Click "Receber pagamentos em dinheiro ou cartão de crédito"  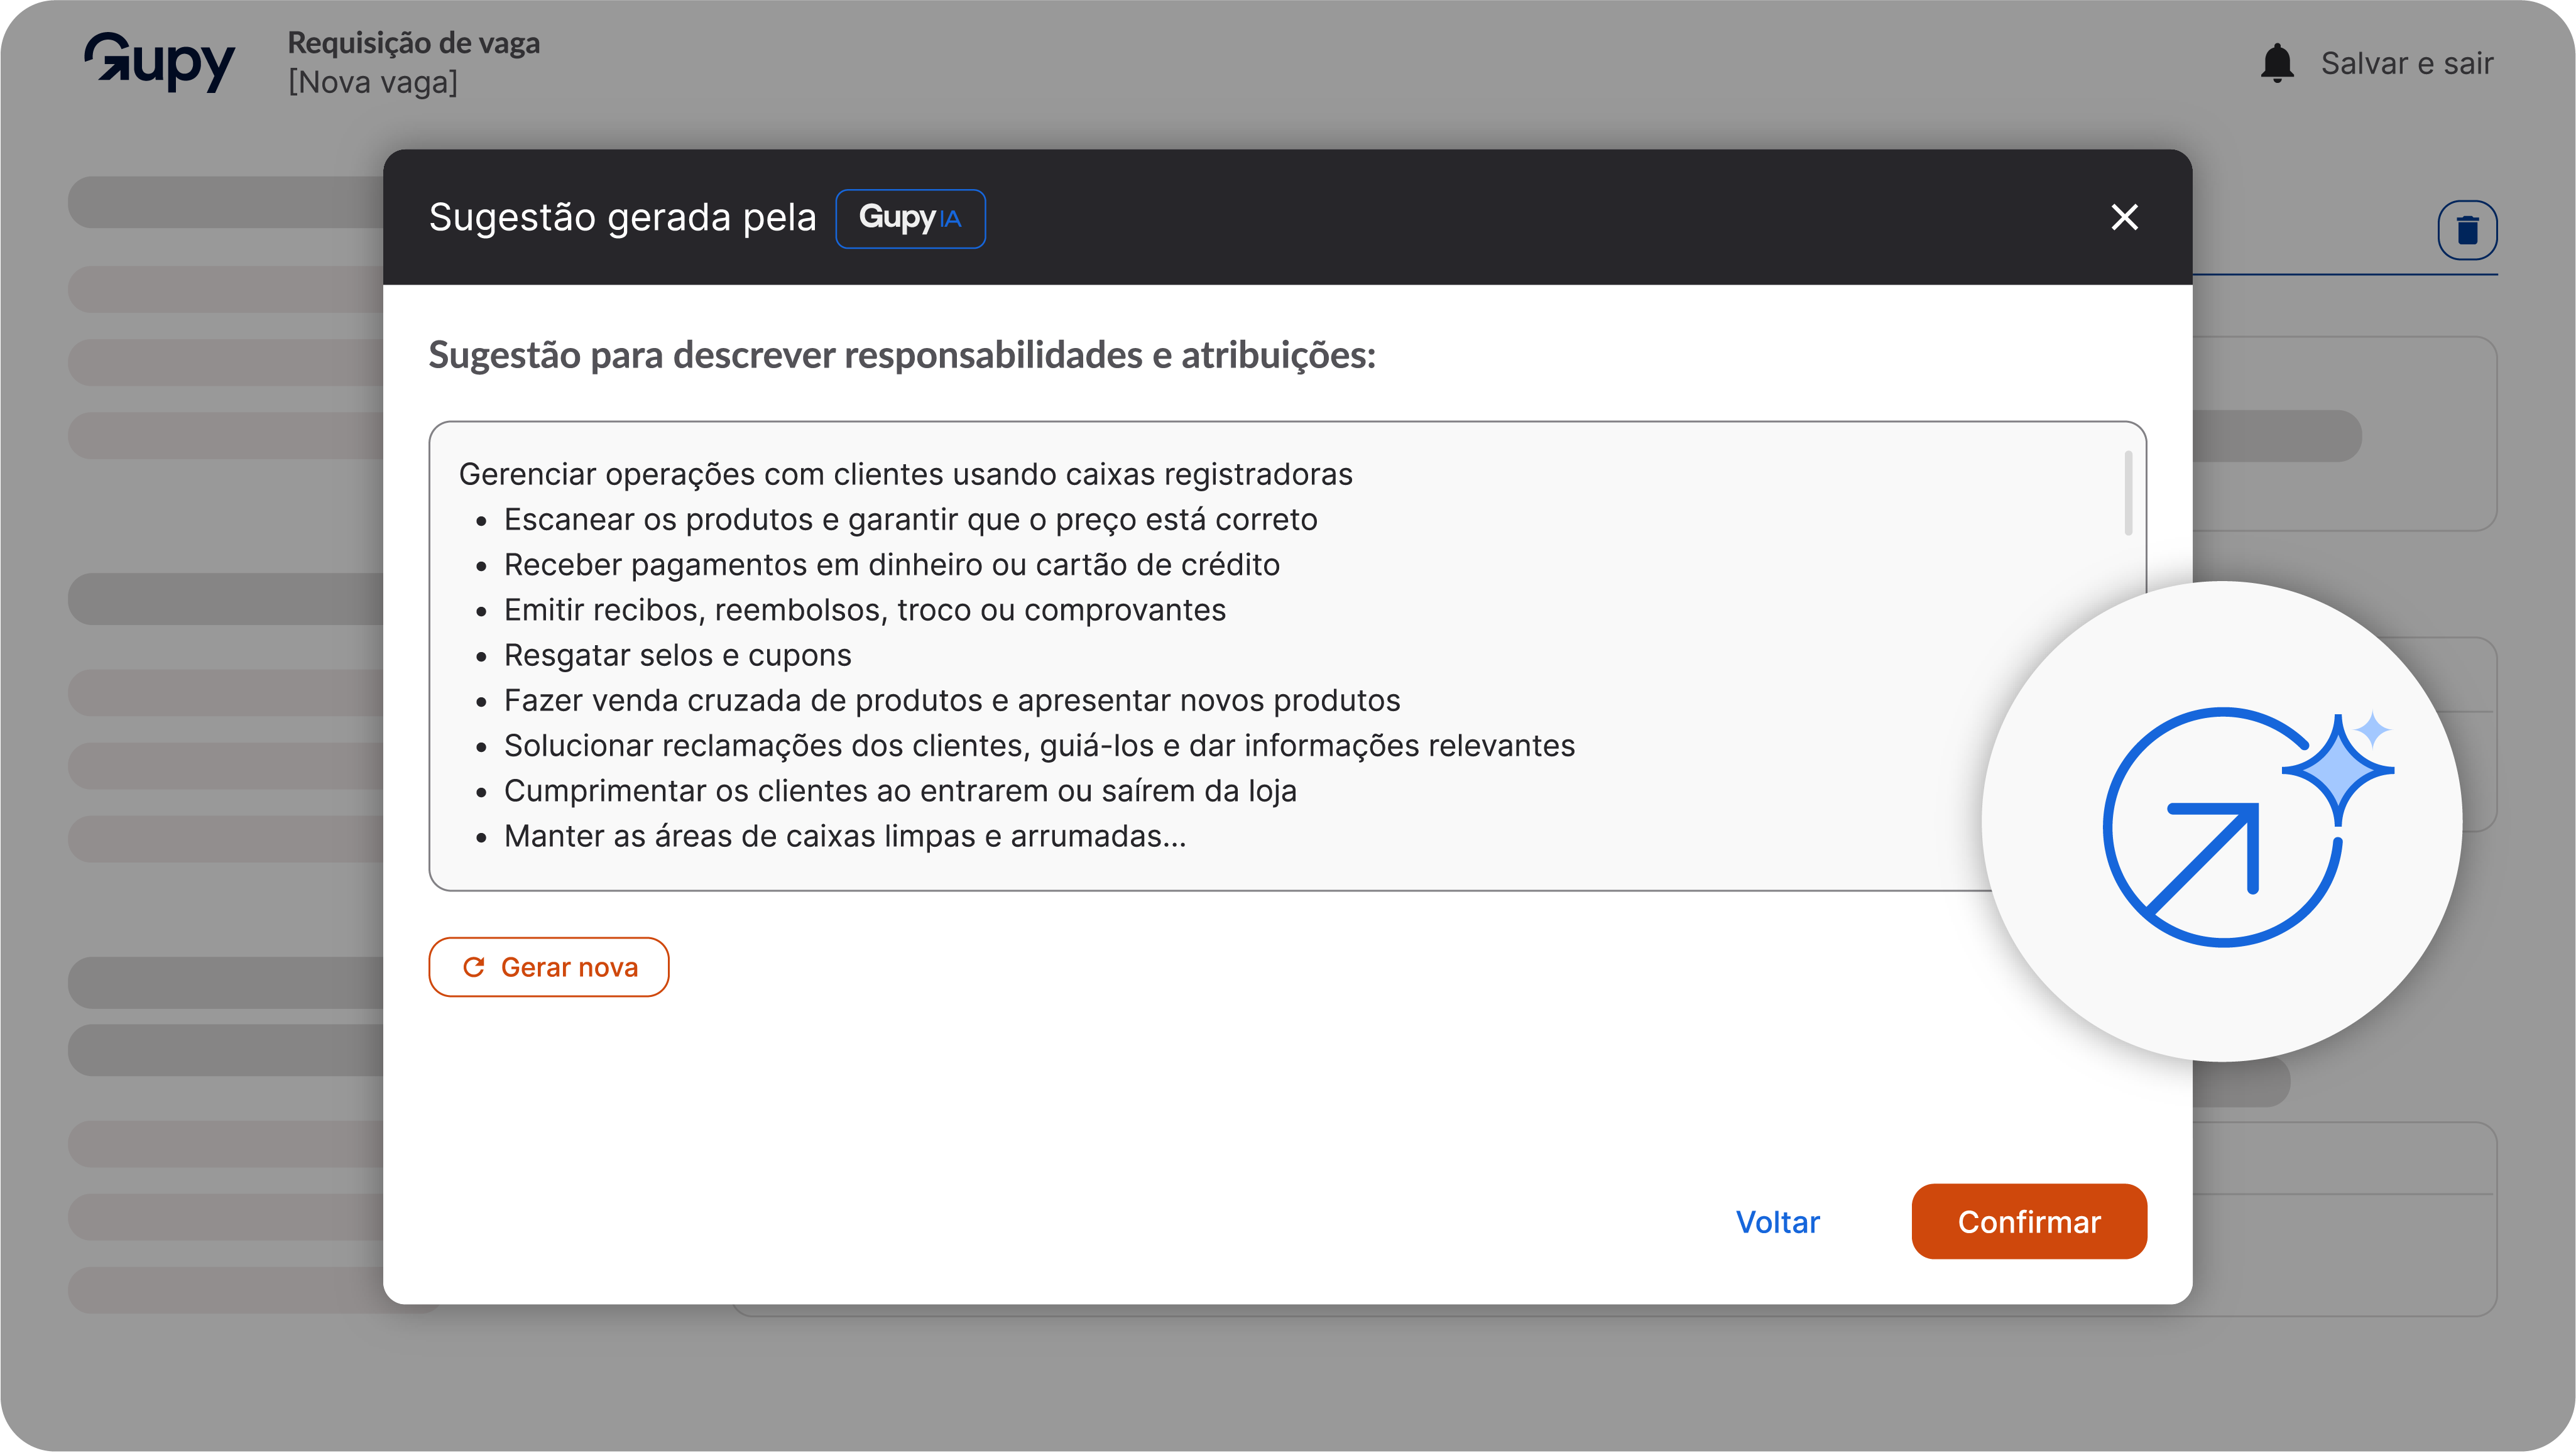tap(891, 565)
